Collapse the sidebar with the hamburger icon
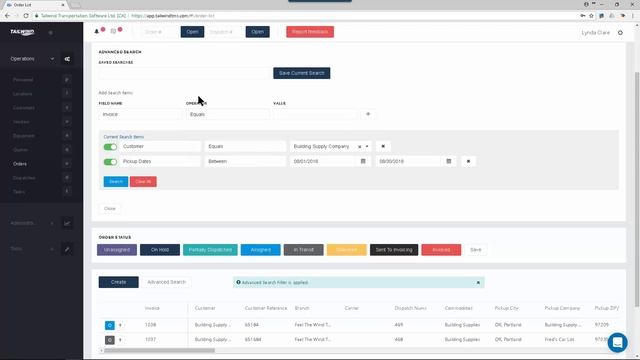Image resolution: width=640 pixels, height=360 pixels. click(51, 33)
